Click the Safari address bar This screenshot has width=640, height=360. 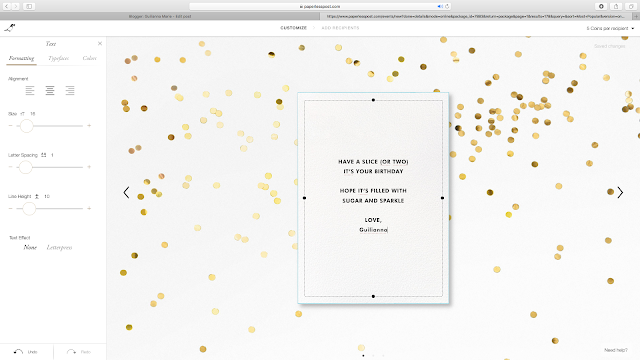coord(320,6)
